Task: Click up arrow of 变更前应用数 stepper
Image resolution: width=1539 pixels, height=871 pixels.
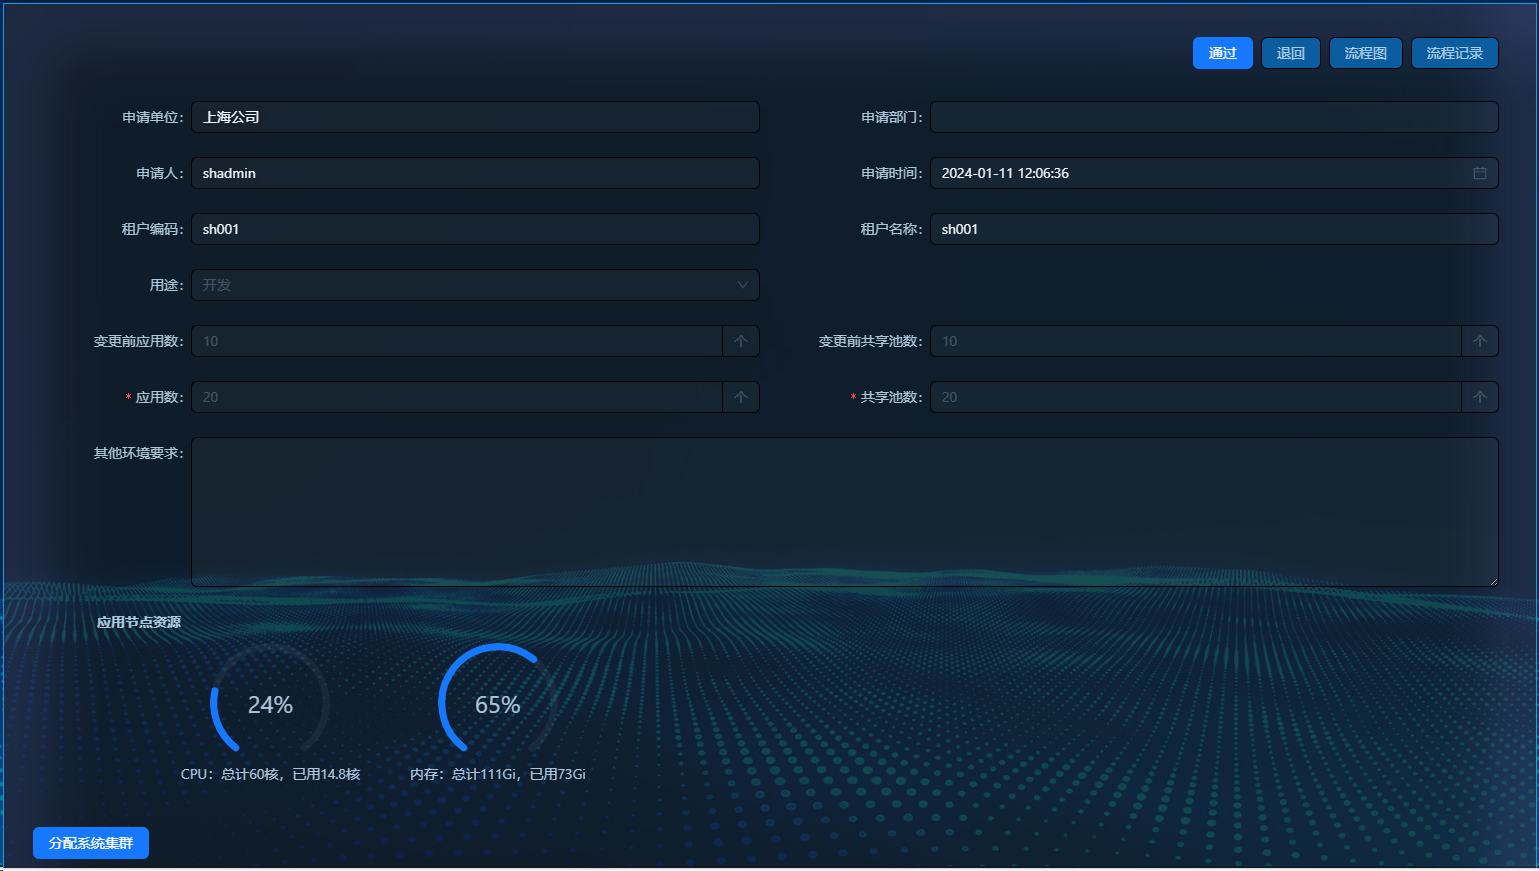Action: [x=741, y=341]
